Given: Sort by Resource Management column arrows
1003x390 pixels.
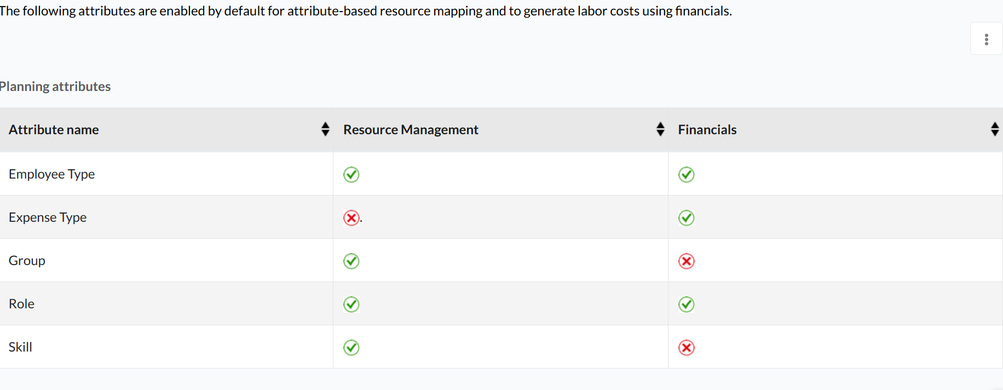Looking at the screenshot, I should 660,129.
